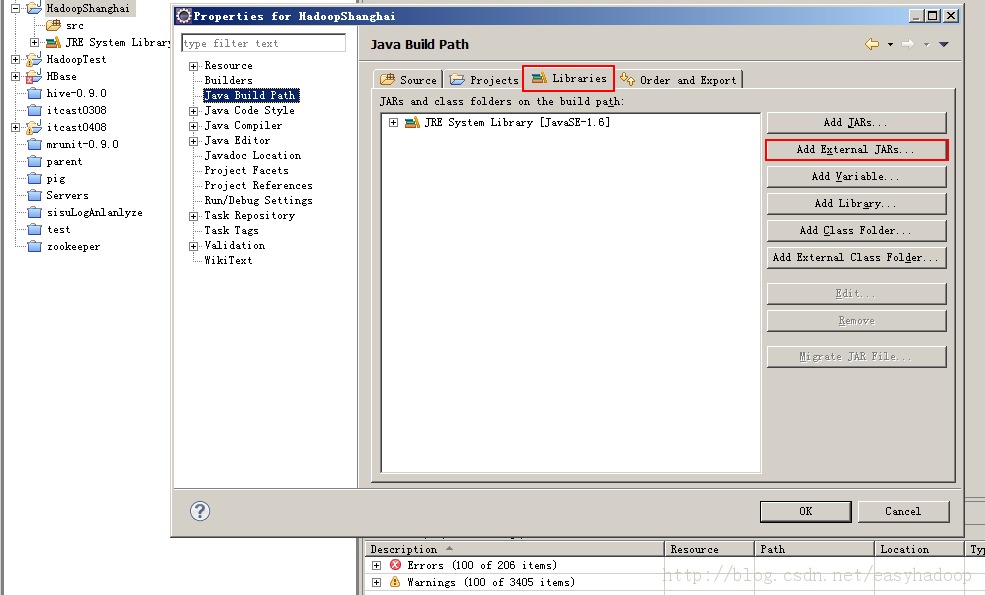Open the back arrow history dropdown

tap(890, 45)
